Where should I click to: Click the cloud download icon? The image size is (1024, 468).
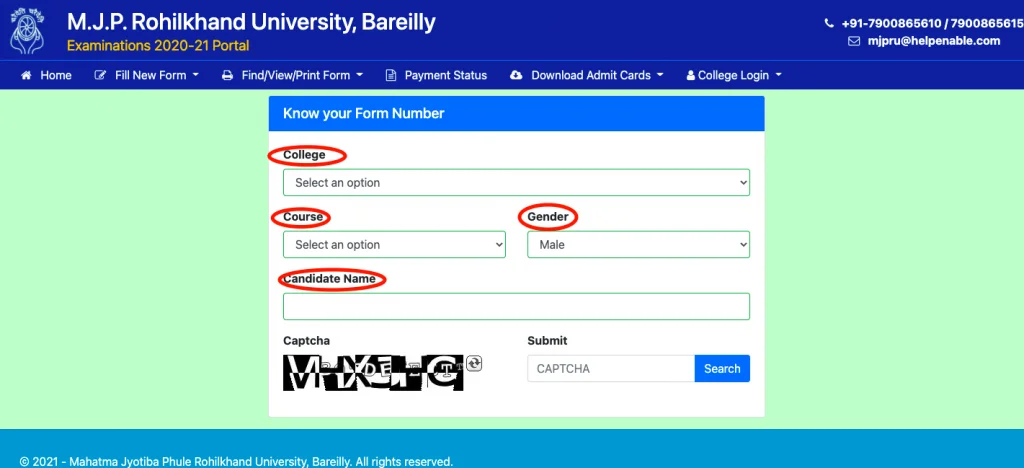(516, 75)
